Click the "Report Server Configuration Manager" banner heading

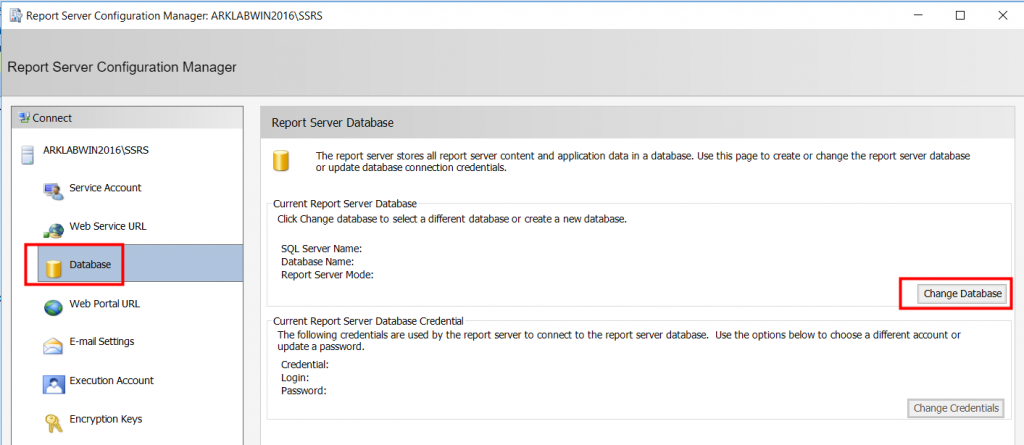click(122, 67)
